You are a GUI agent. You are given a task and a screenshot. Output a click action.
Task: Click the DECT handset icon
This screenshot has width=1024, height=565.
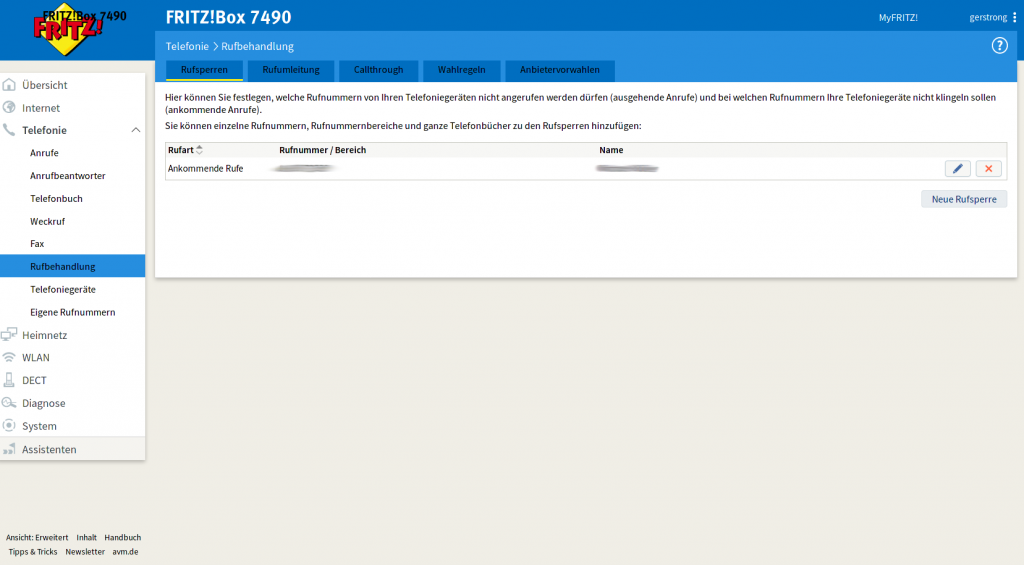point(9,380)
